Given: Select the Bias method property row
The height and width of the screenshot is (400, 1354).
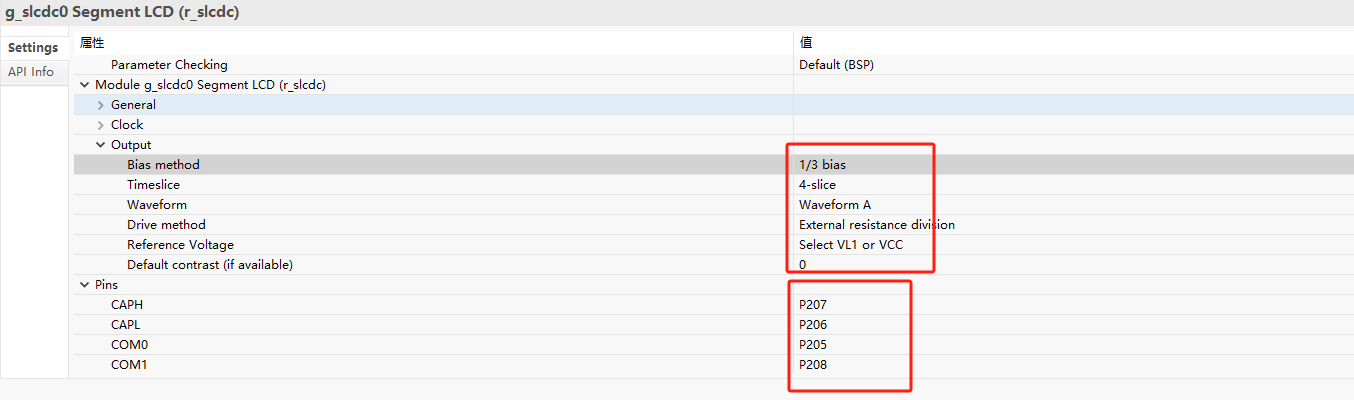Looking at the screenshot, I should (x=163, y=165).
